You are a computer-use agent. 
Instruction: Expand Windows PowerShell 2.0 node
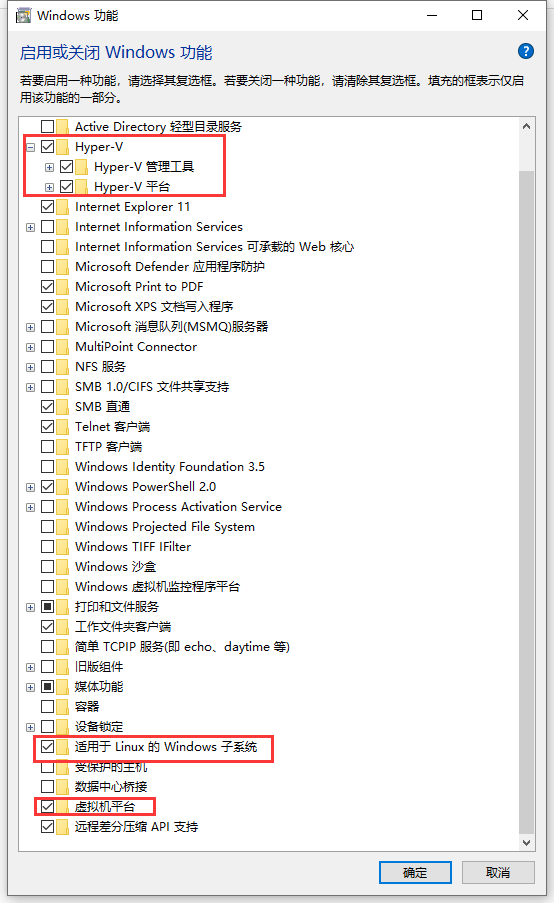tap(31, 488)
